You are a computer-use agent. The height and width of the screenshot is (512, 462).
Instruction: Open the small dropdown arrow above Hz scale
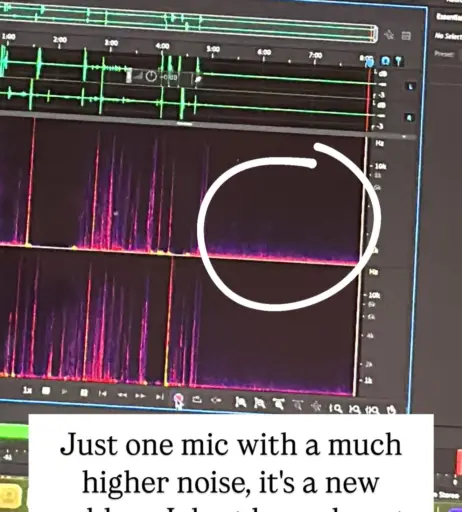point(404,137)
